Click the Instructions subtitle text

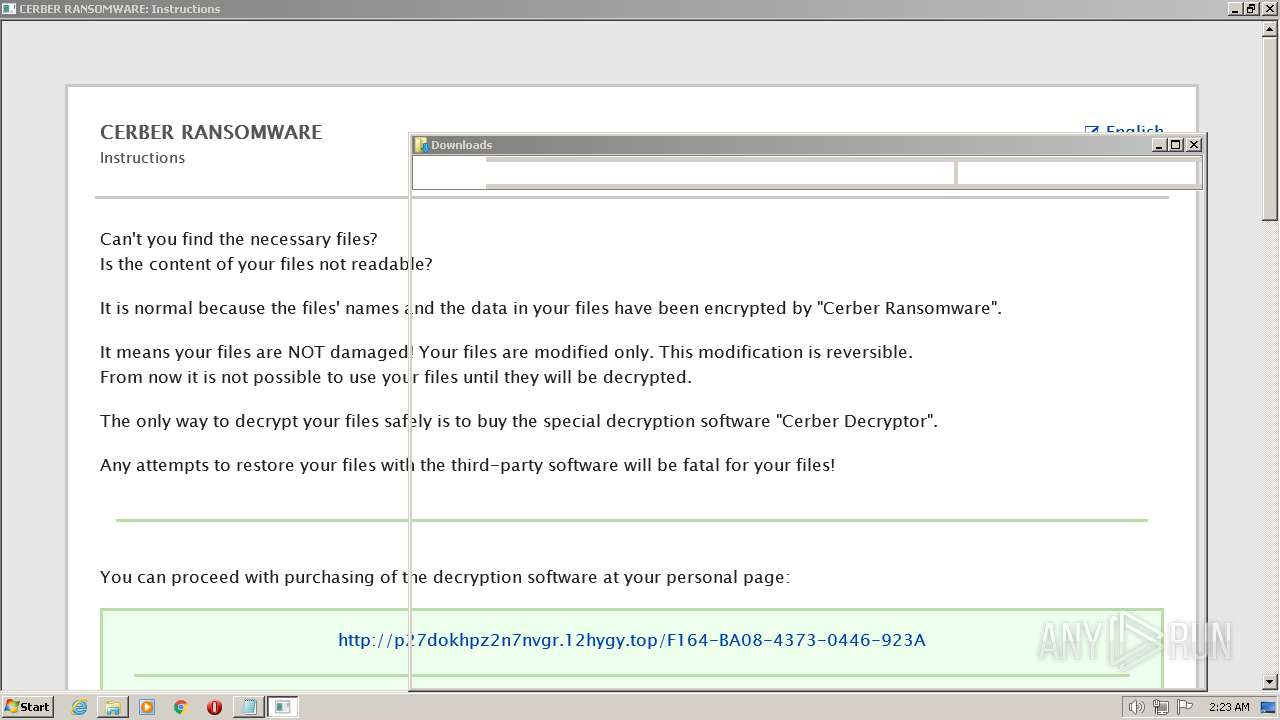pos(142,158)
